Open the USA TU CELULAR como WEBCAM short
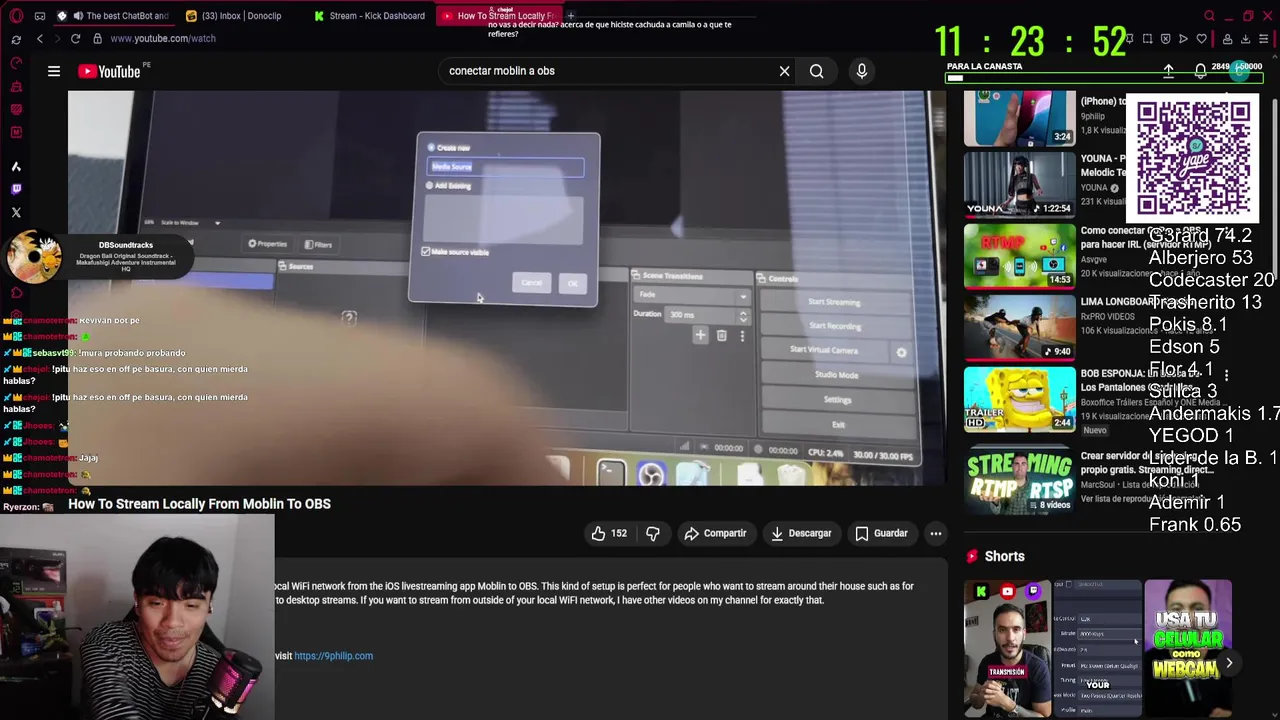Screen dimensions: 1280x720 1188,648
